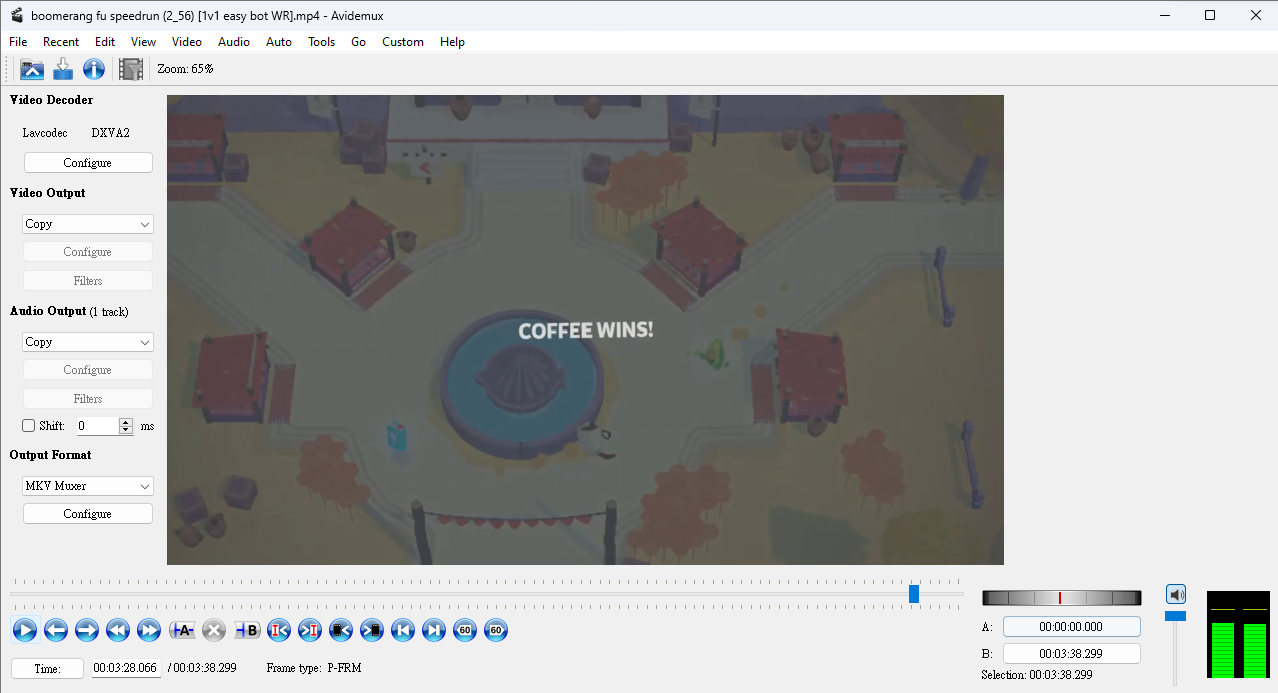The width and height of the screenshot is (1278, 693).
Task: Seek forward 60 seconds
Action: pos(496,630)
